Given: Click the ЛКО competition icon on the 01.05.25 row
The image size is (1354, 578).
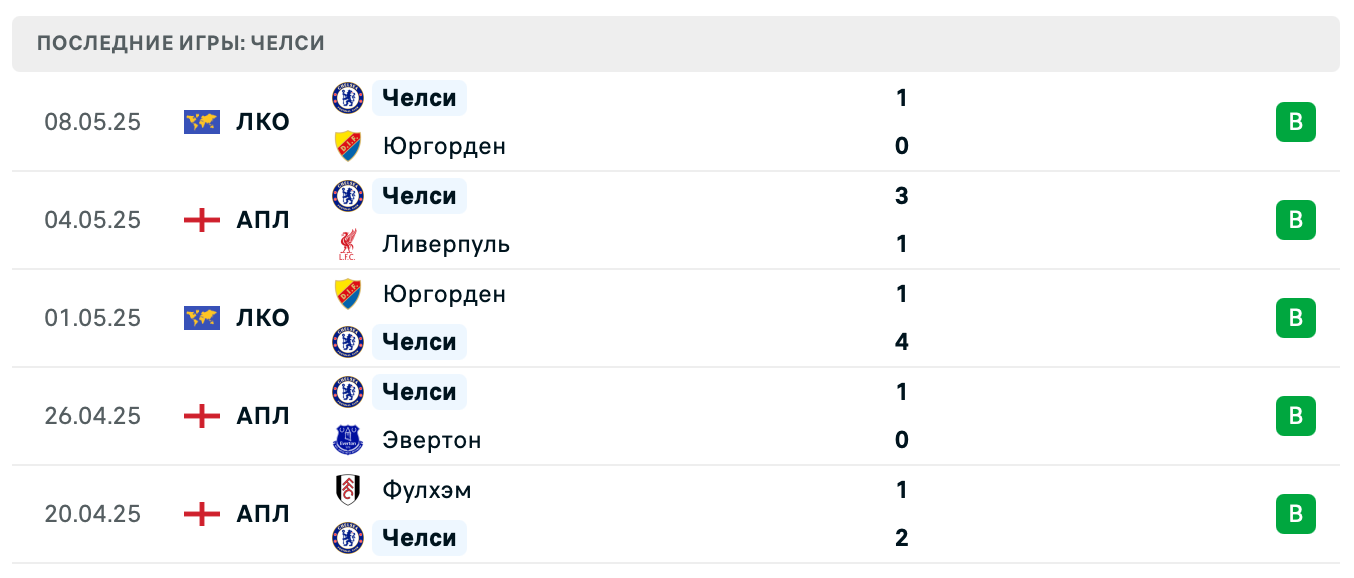Looking at the screenshot, I should pyautogui.click(x=201, y=318).
